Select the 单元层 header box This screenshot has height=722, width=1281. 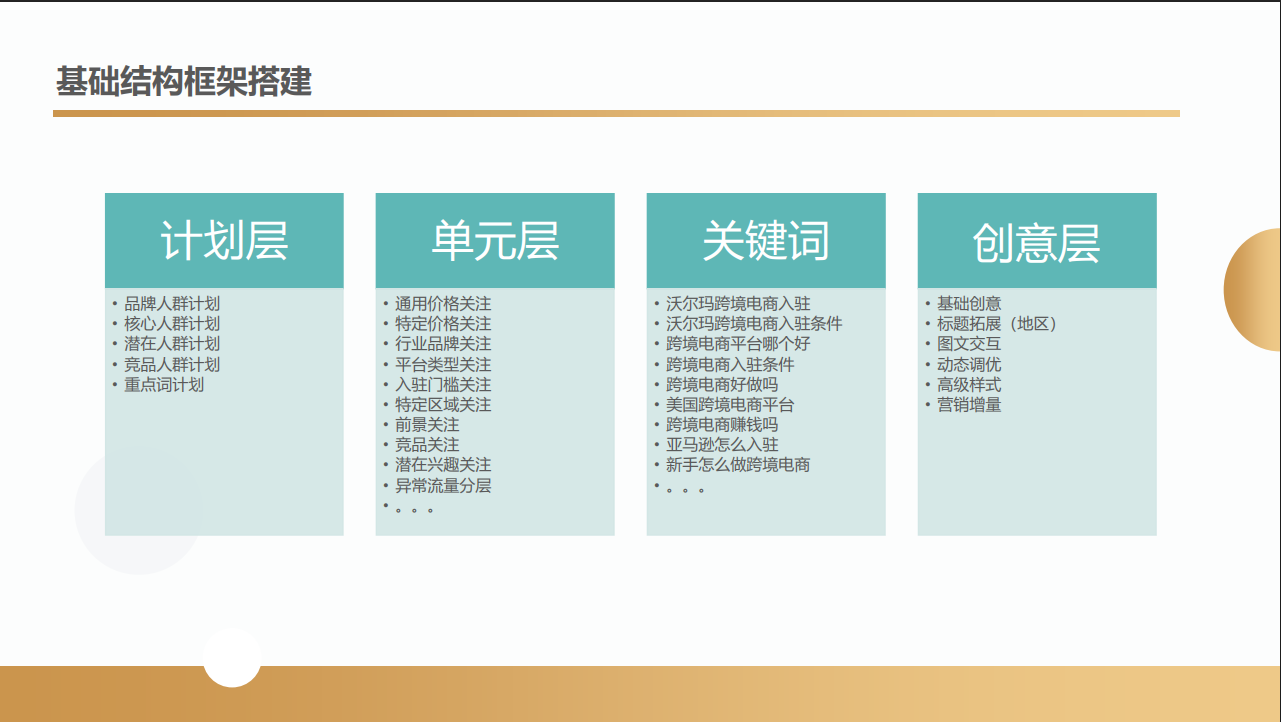(495, 241)
